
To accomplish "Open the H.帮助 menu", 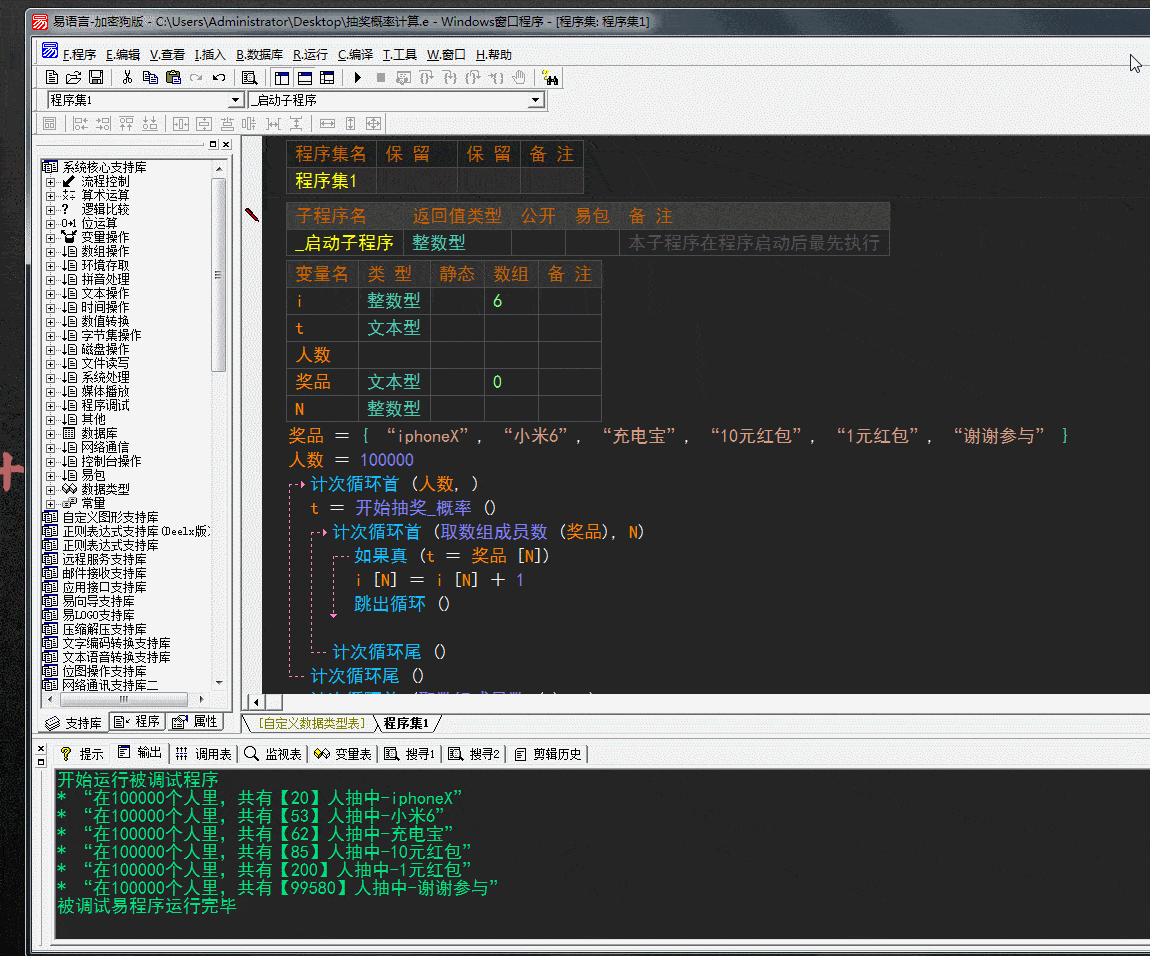I will pos(494,55).
